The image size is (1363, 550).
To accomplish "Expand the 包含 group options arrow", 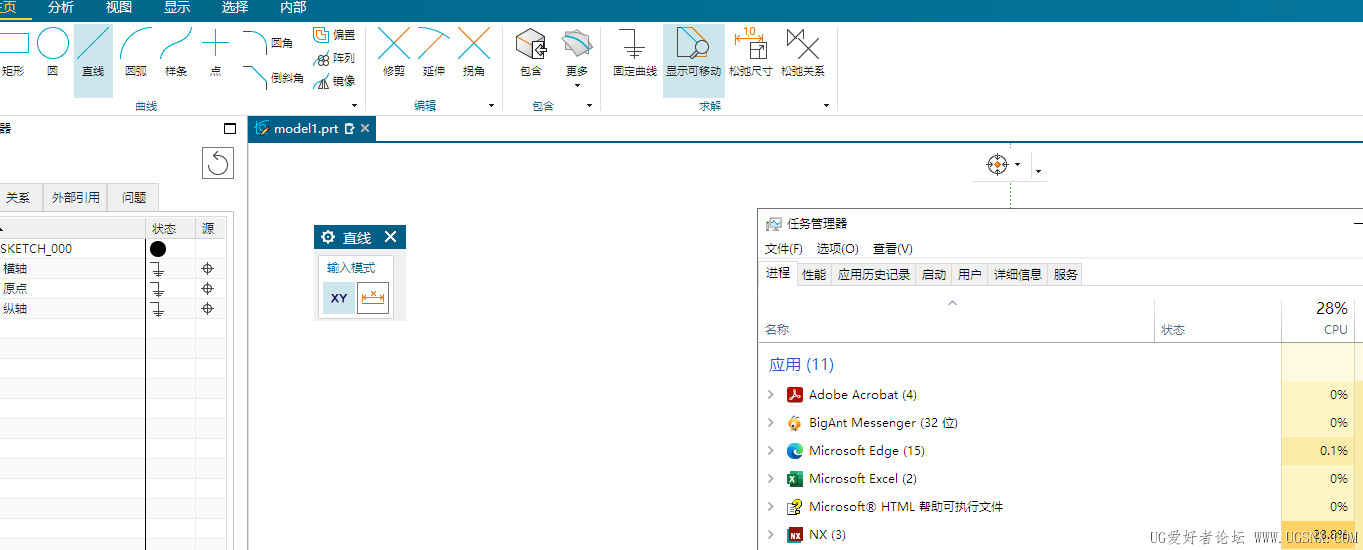I will [x=589, y=106].
